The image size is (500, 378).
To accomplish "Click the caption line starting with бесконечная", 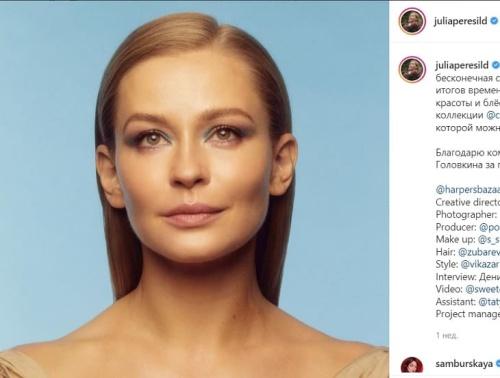I will tap(468, 78).
